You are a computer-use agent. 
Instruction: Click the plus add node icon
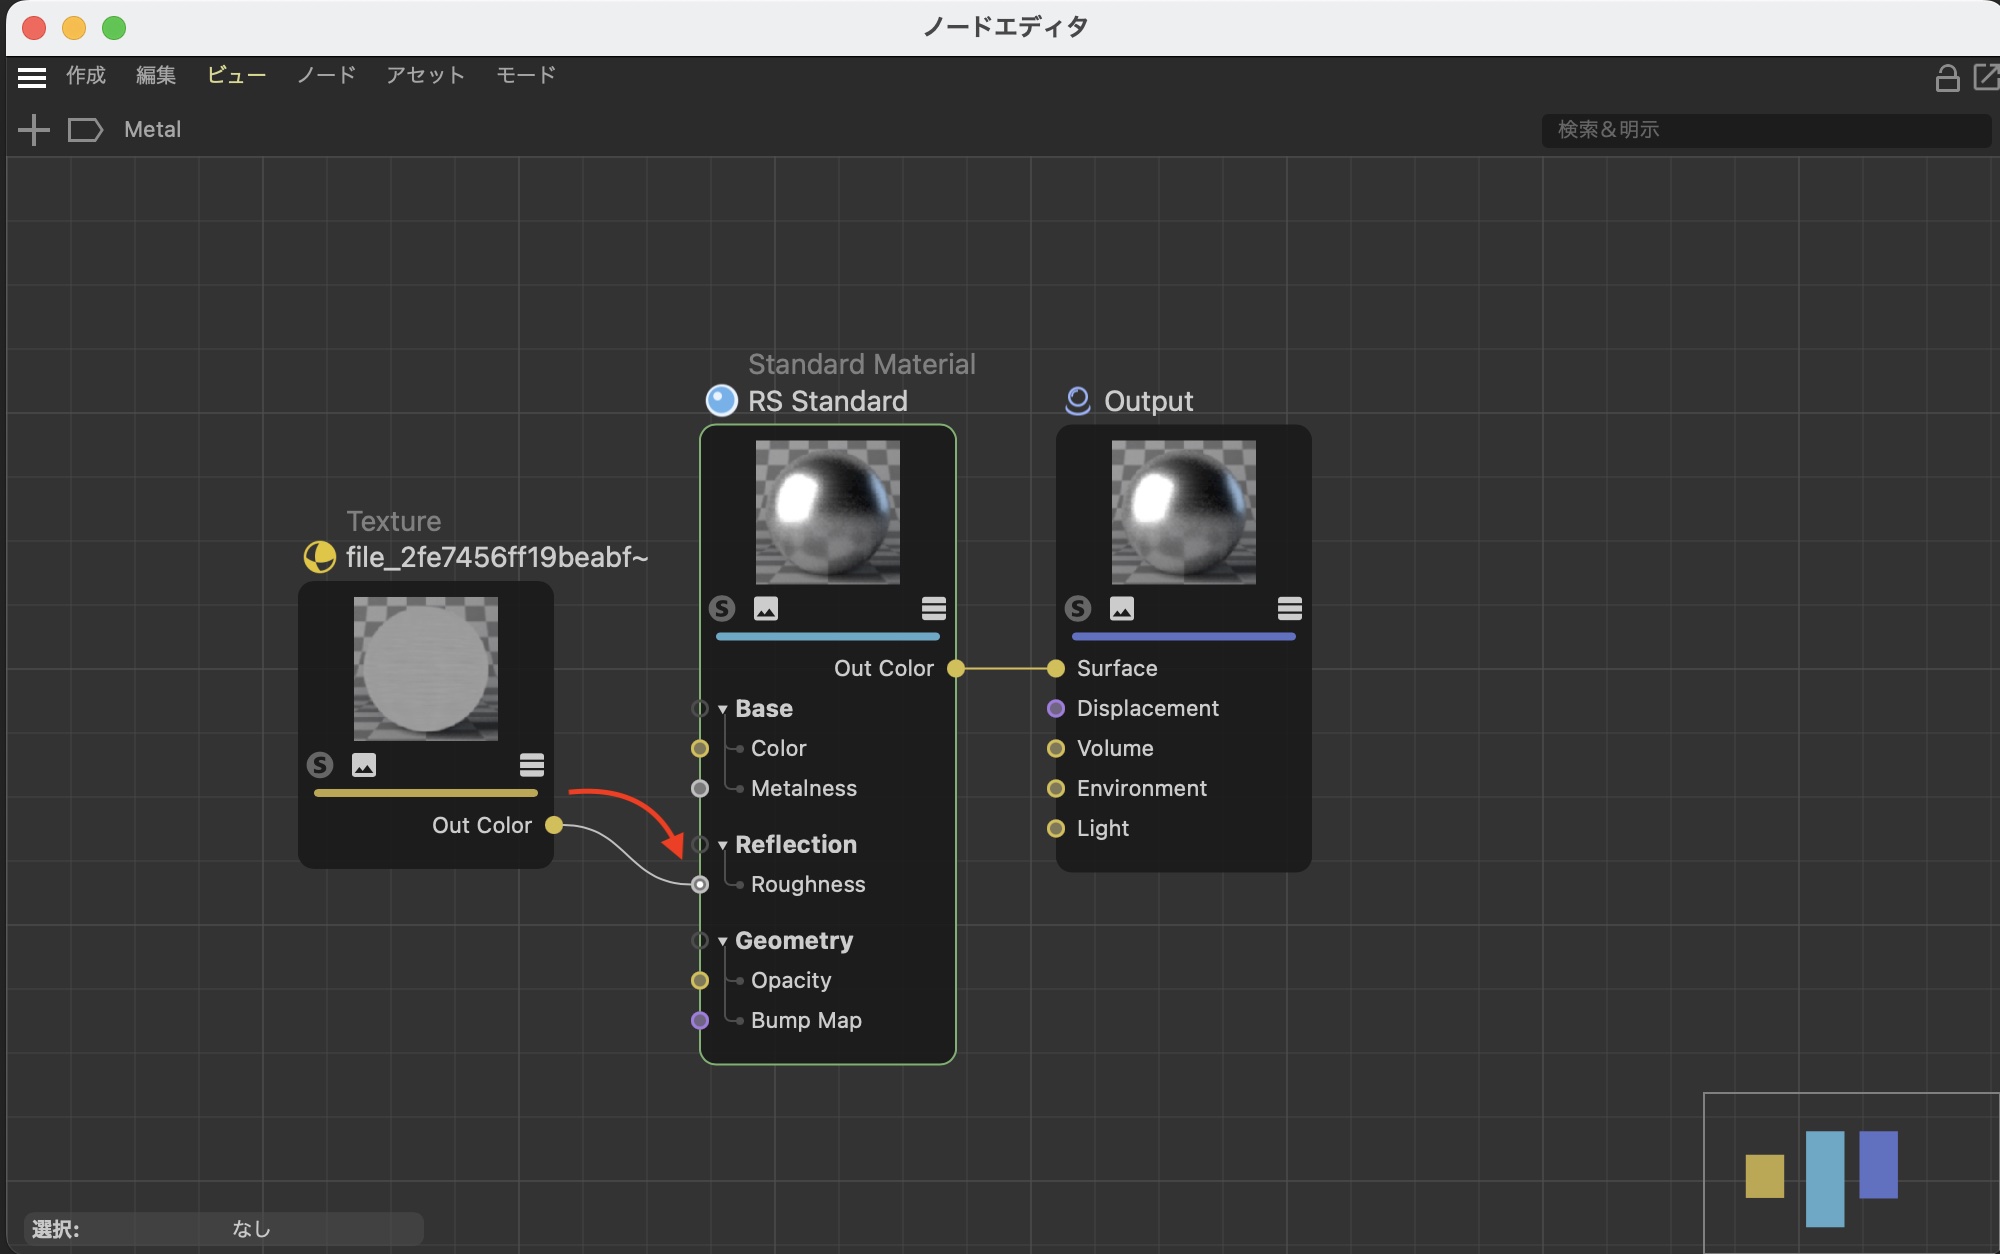pos(34,130)
